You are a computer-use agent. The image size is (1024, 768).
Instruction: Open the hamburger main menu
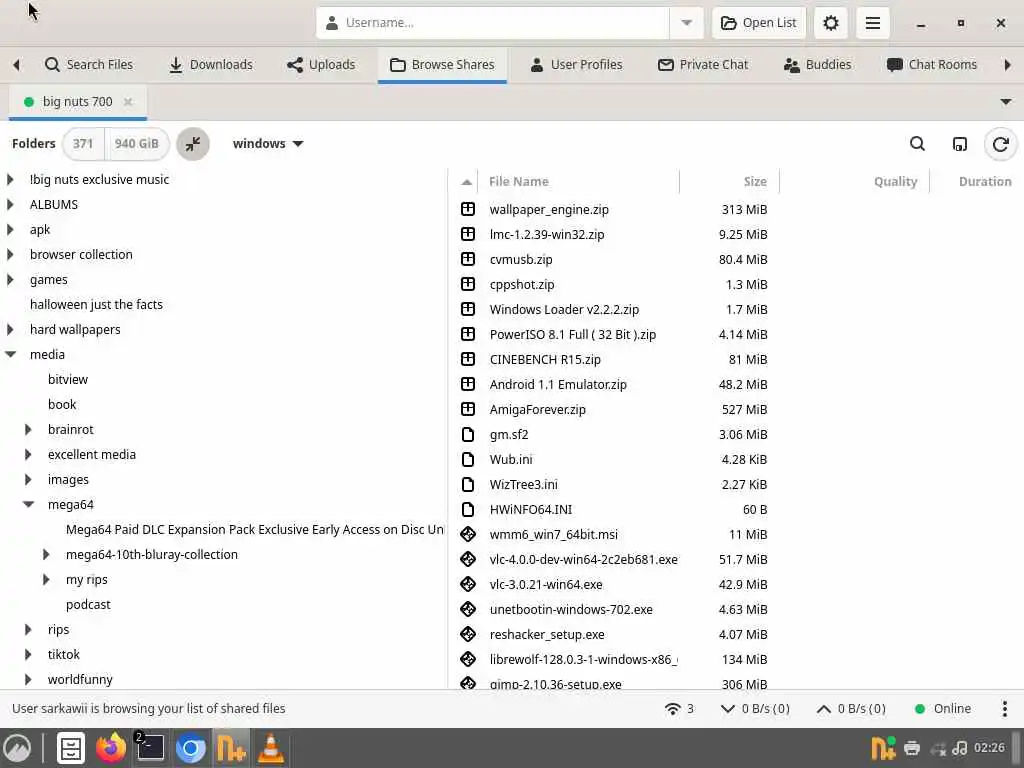pos(872,23)
